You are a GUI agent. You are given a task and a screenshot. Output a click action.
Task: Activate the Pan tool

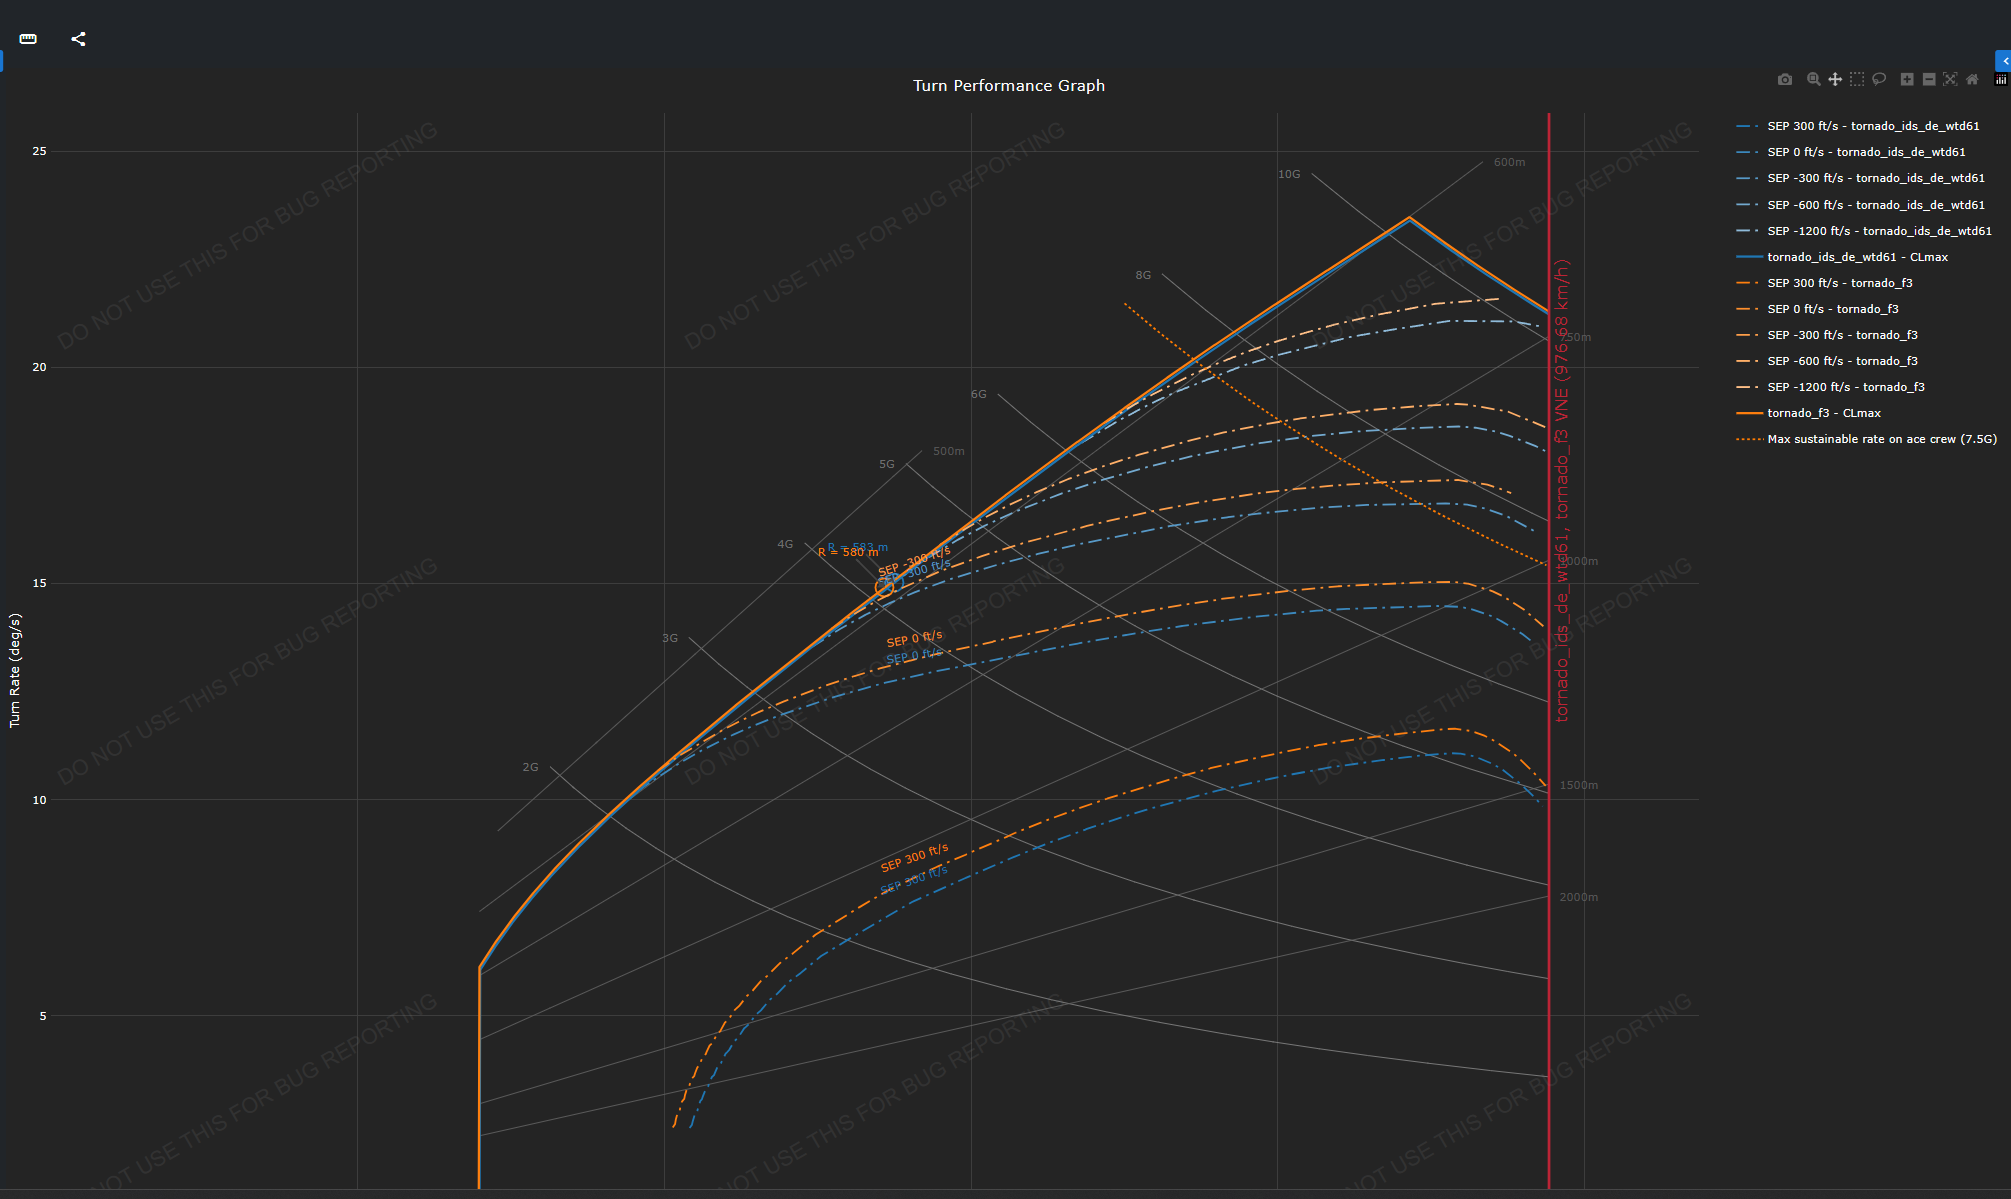(x=1835, y=79)
